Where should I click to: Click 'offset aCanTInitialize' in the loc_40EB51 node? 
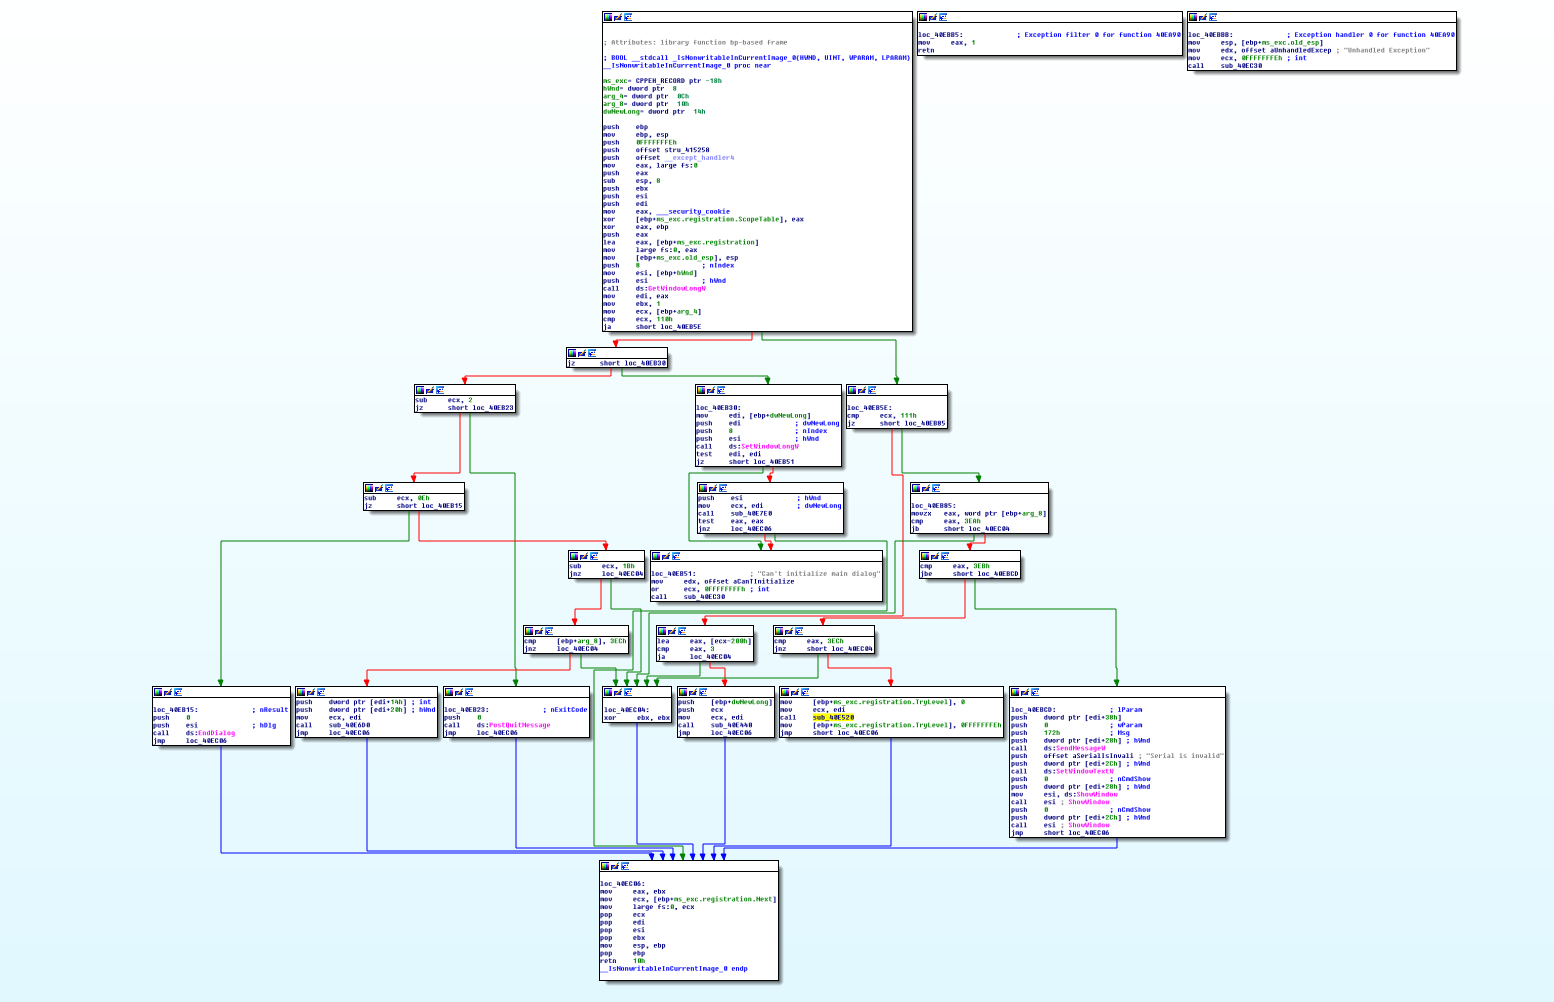pyautogui.click(x=739, y=581)
